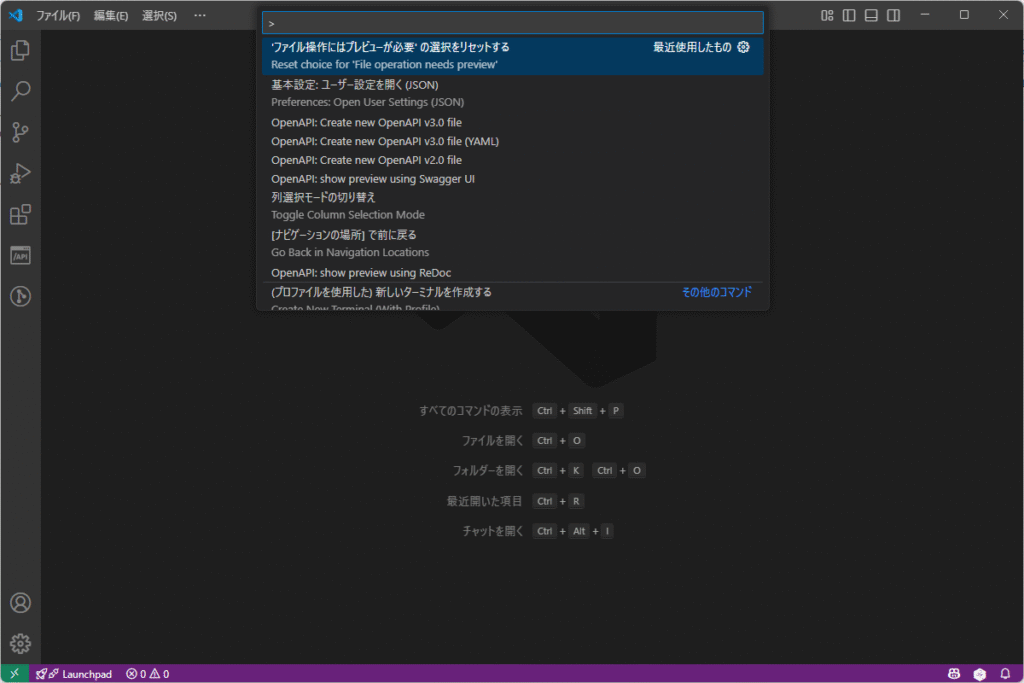The height and width of the screenshot is (683, 1024).
Task: Click すべてのコマンドの表示 hint text
Action: [x=471, y=411]
